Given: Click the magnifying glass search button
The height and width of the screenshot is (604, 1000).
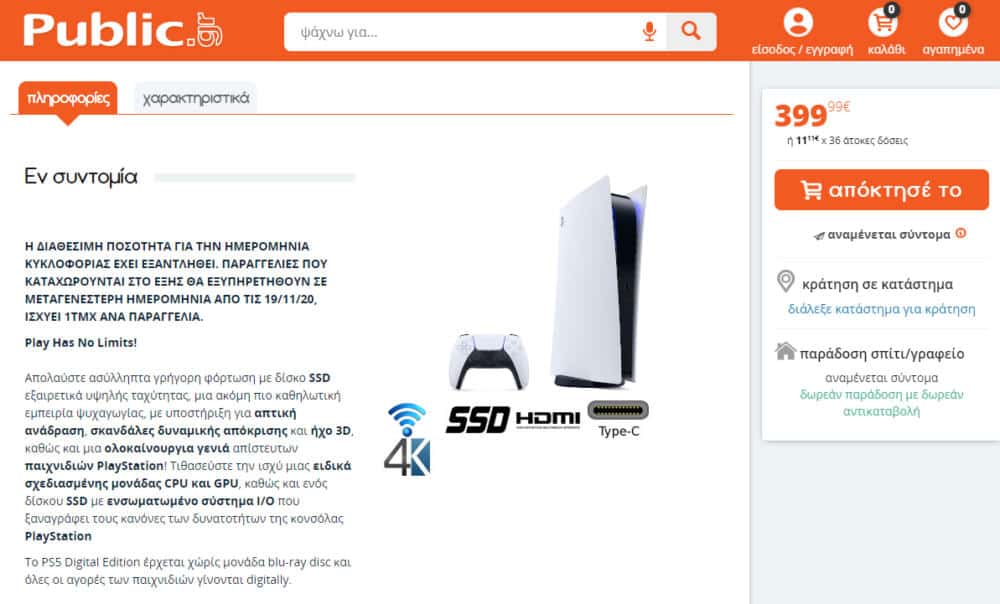Looking at the screenshot, I should click(x=691, y=31).
